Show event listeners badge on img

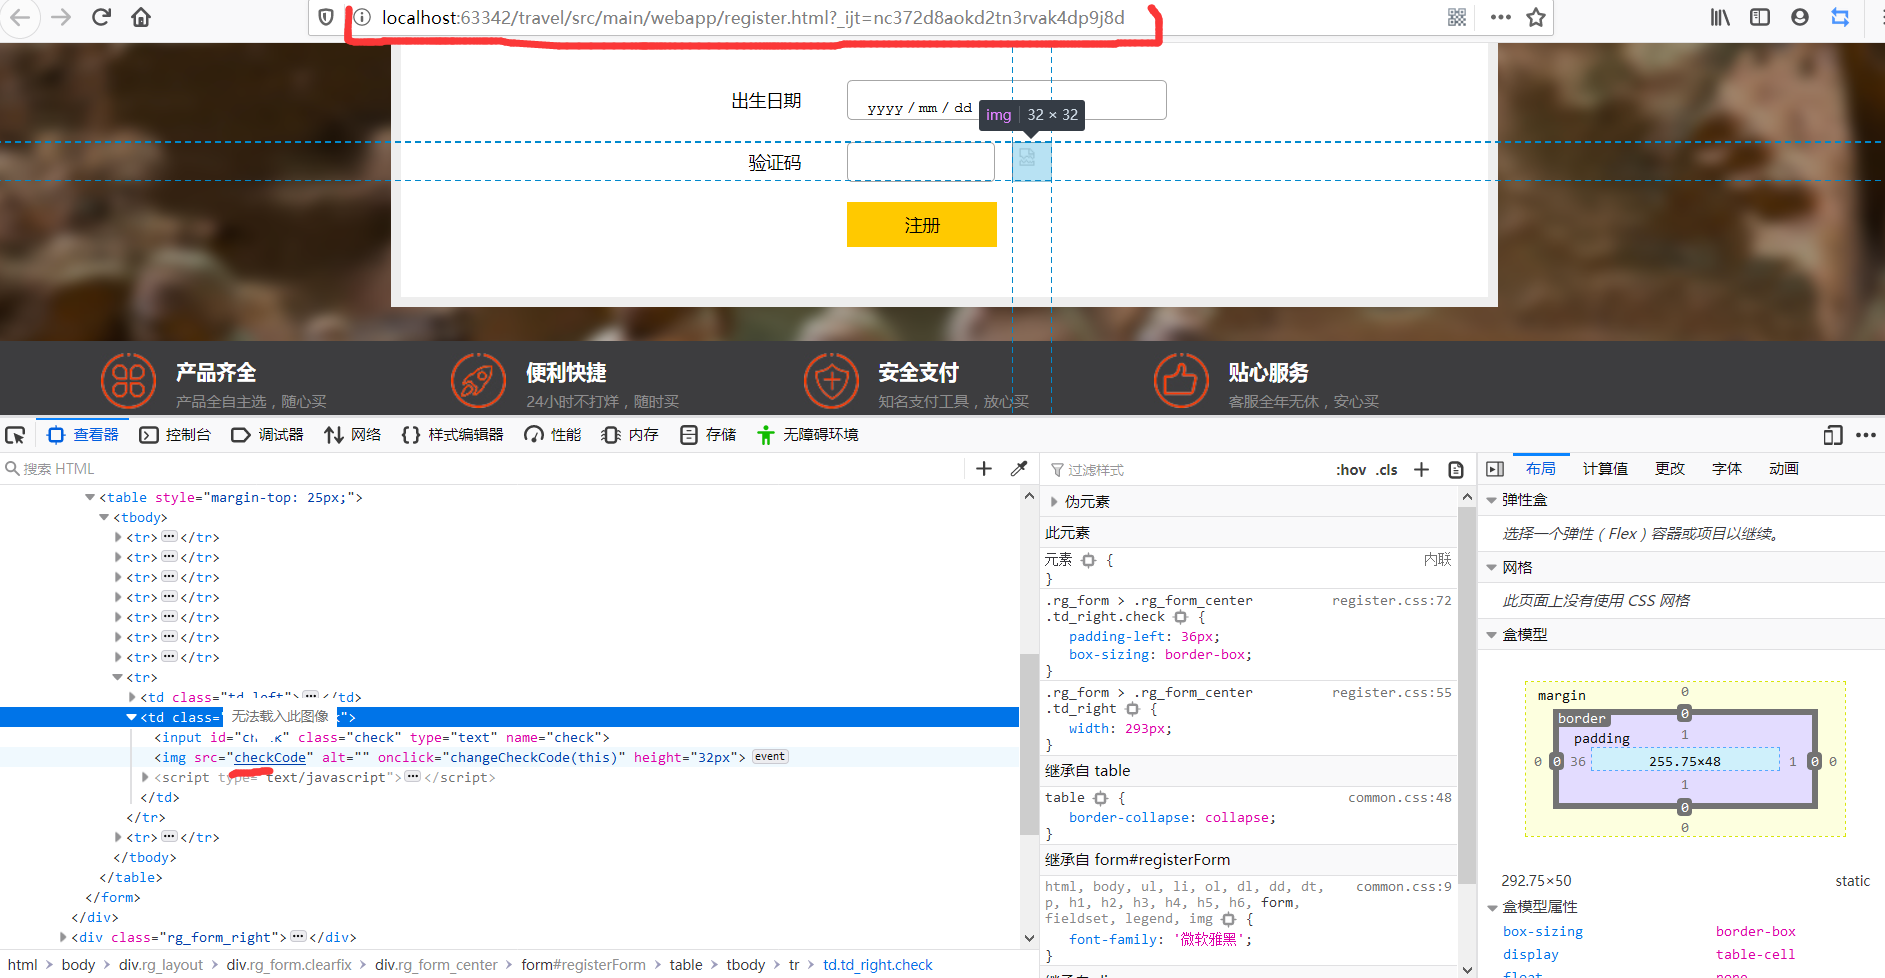[770, 757]
